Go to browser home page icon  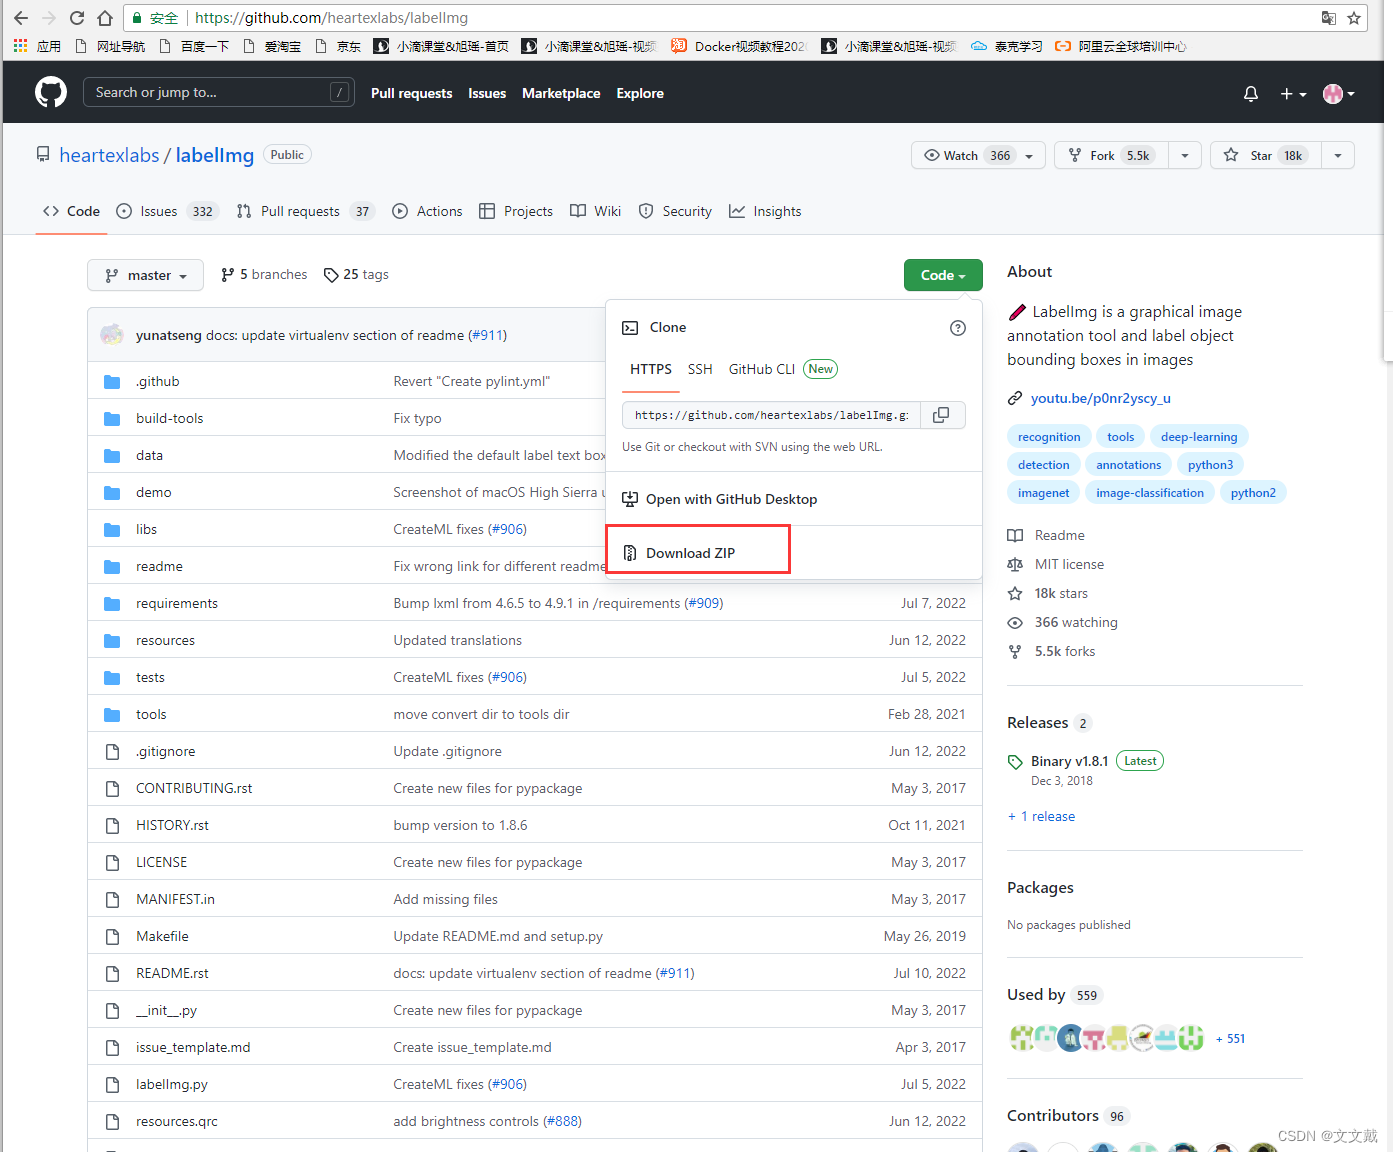pyautogui.click(x=105, y=18)
